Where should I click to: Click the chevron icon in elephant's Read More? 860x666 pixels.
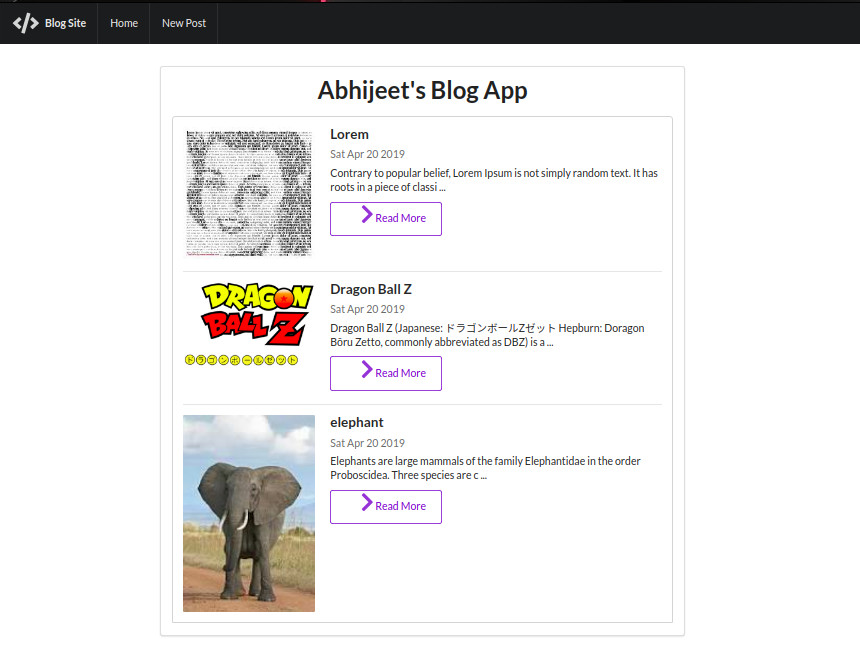click(x=367, y=503)
